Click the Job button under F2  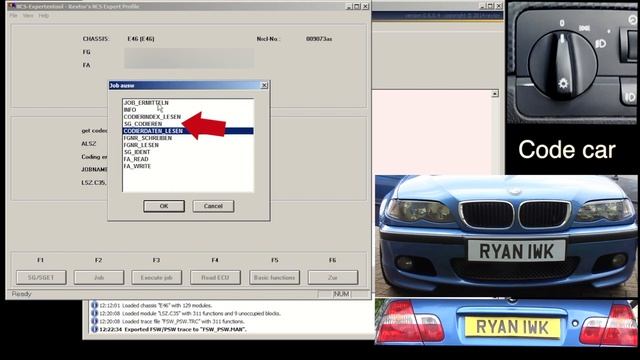(99, 278)
